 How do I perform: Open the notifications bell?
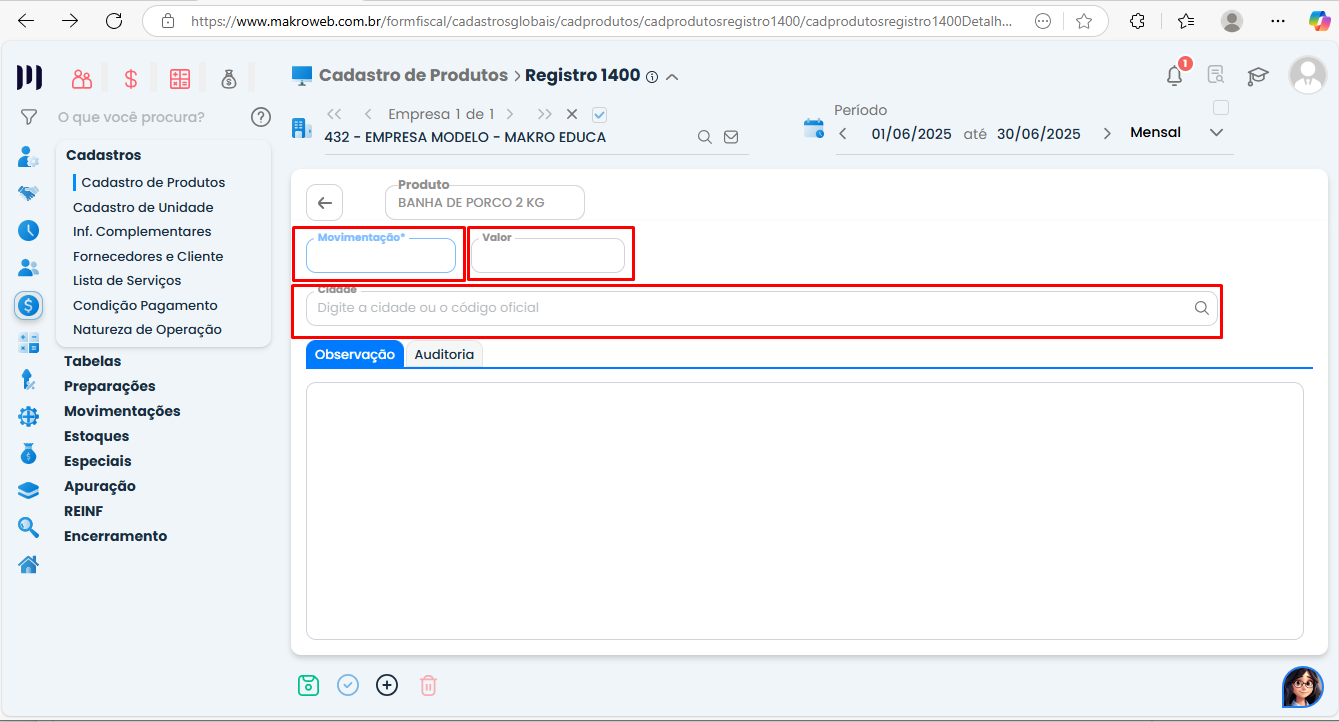1176,75
